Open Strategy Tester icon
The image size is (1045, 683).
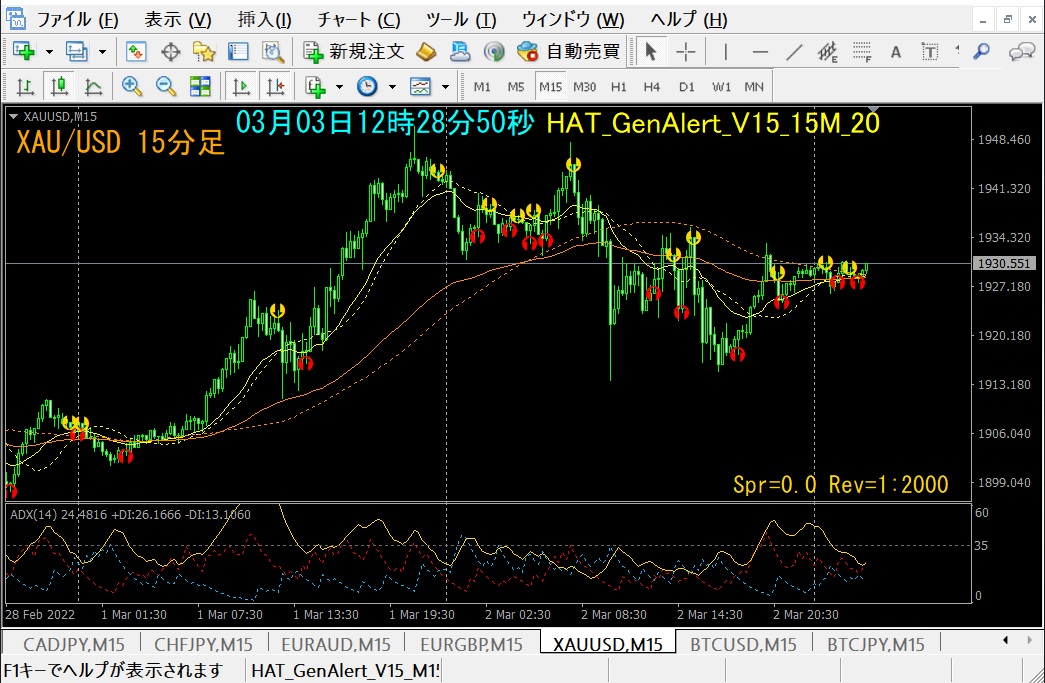click(273, 51)
